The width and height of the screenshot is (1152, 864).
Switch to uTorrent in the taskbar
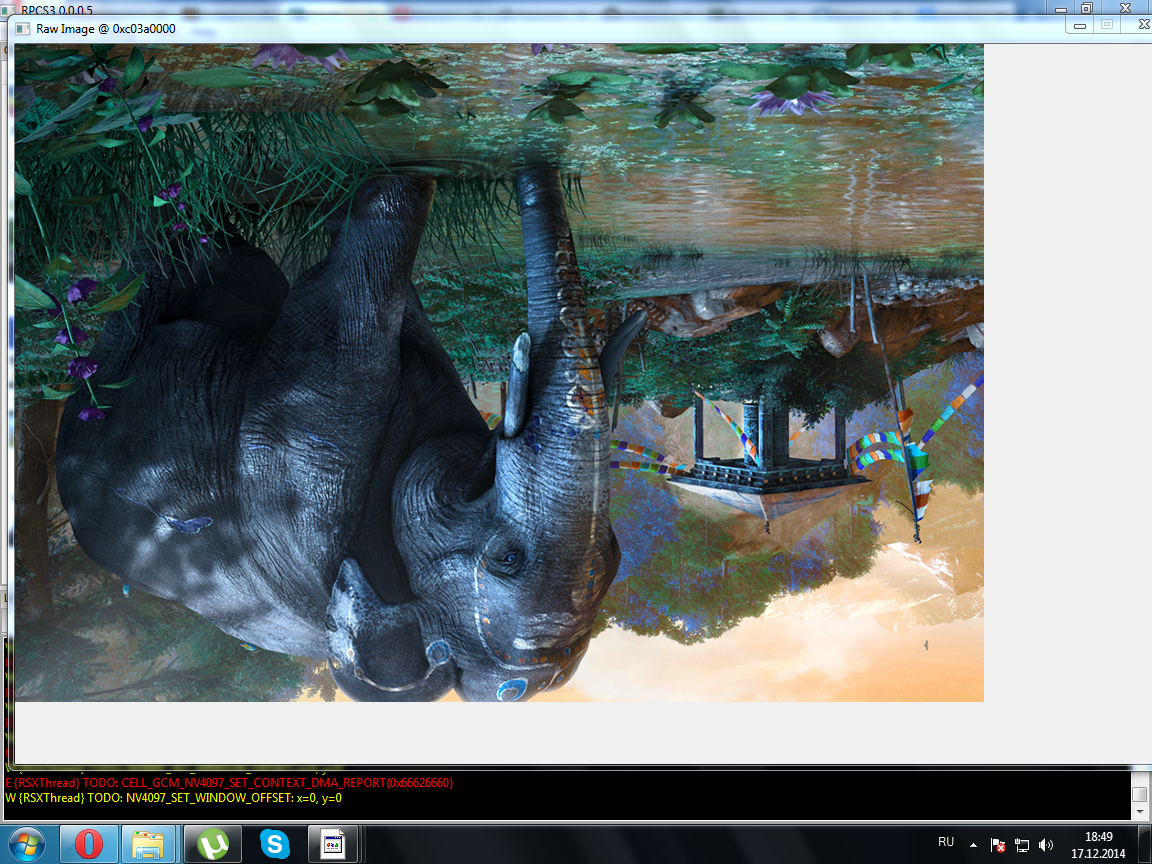click(x=212, y=844)
